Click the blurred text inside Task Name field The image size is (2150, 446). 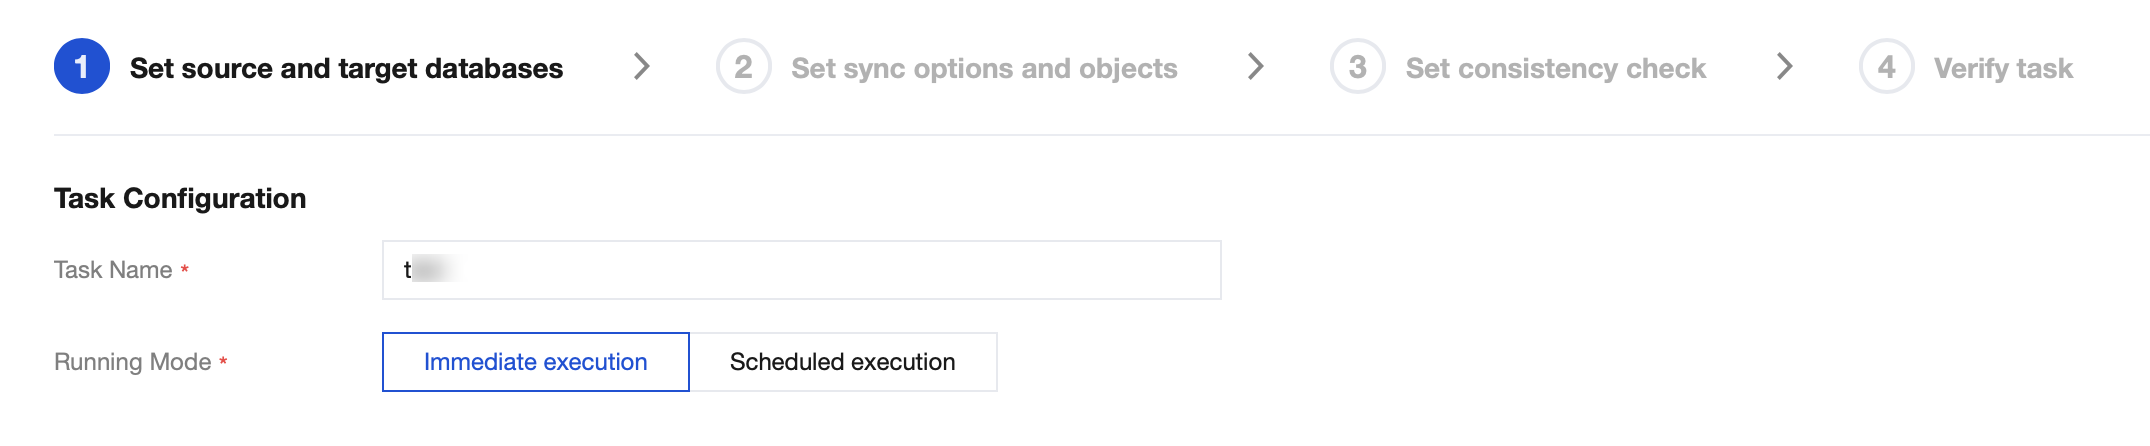(x=434, y=269)
